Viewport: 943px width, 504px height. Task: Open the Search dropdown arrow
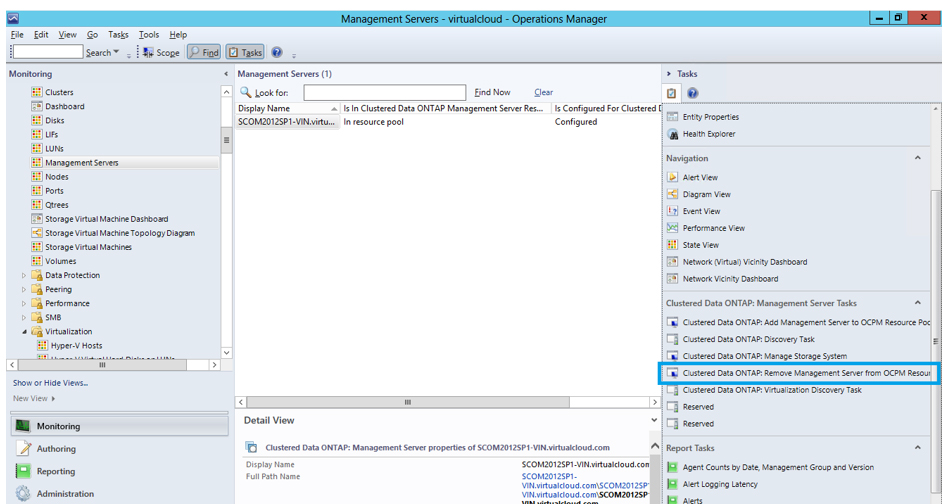click(117, 53)
